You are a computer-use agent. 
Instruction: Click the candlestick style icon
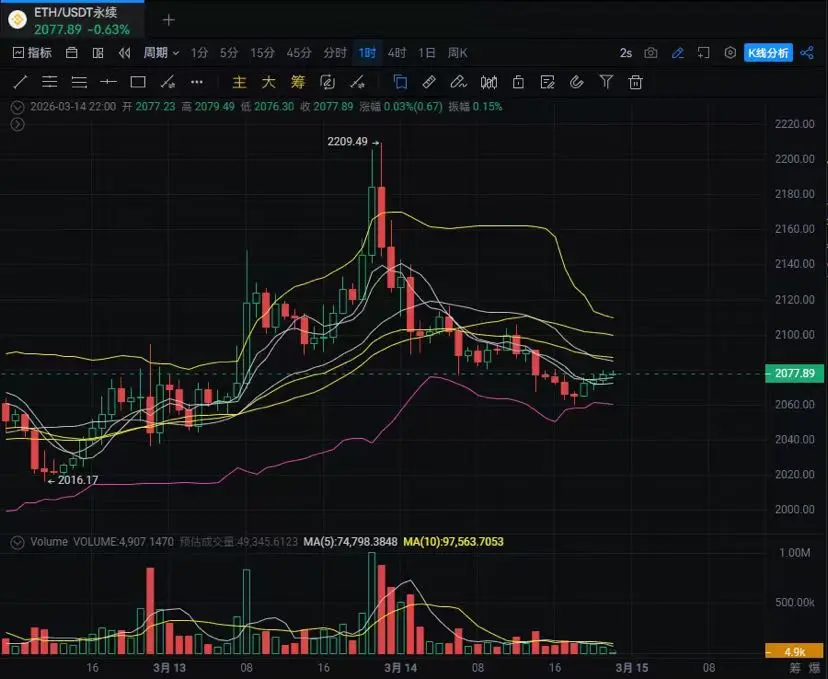pos(489,82)
